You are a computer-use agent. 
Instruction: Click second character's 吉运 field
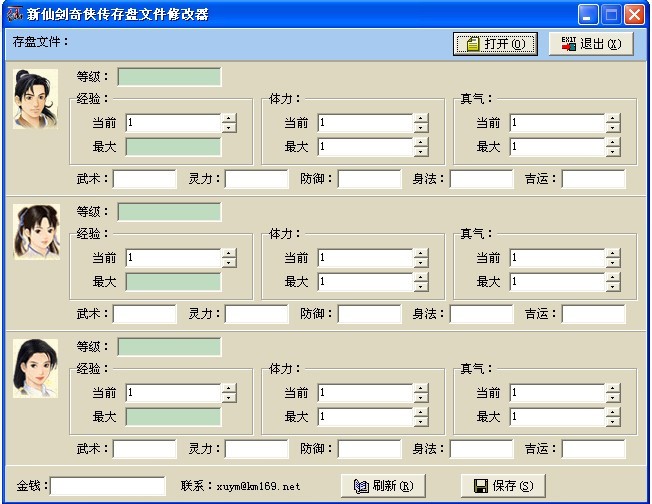coord(593,314)
